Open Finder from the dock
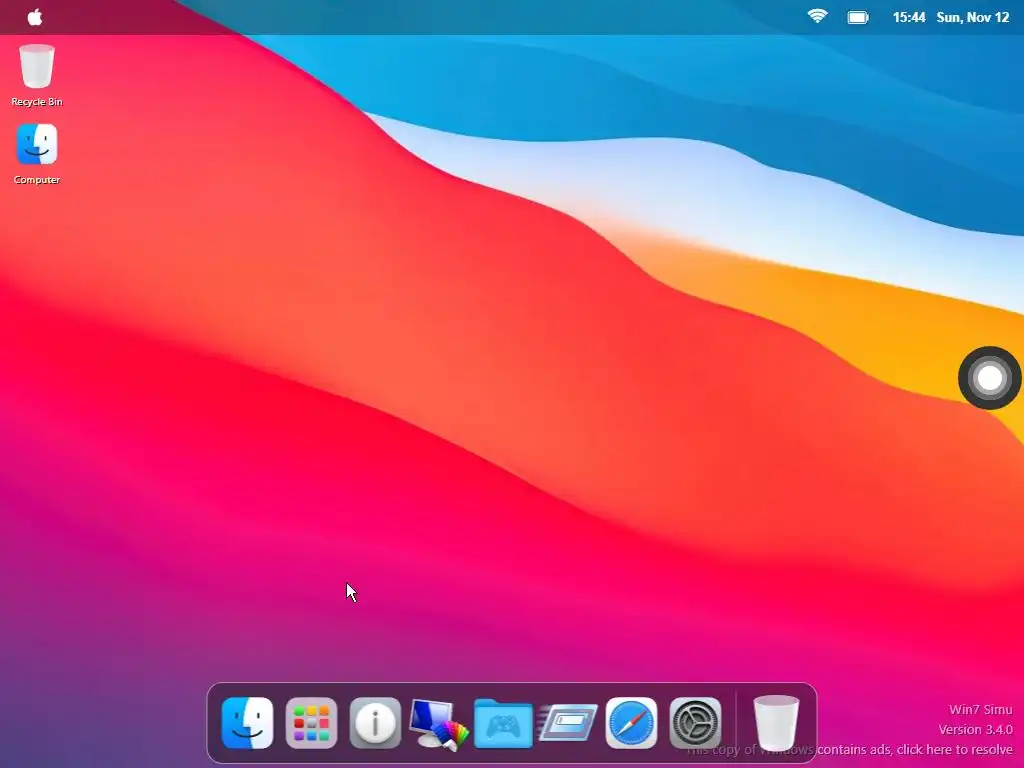 [247, 723]
